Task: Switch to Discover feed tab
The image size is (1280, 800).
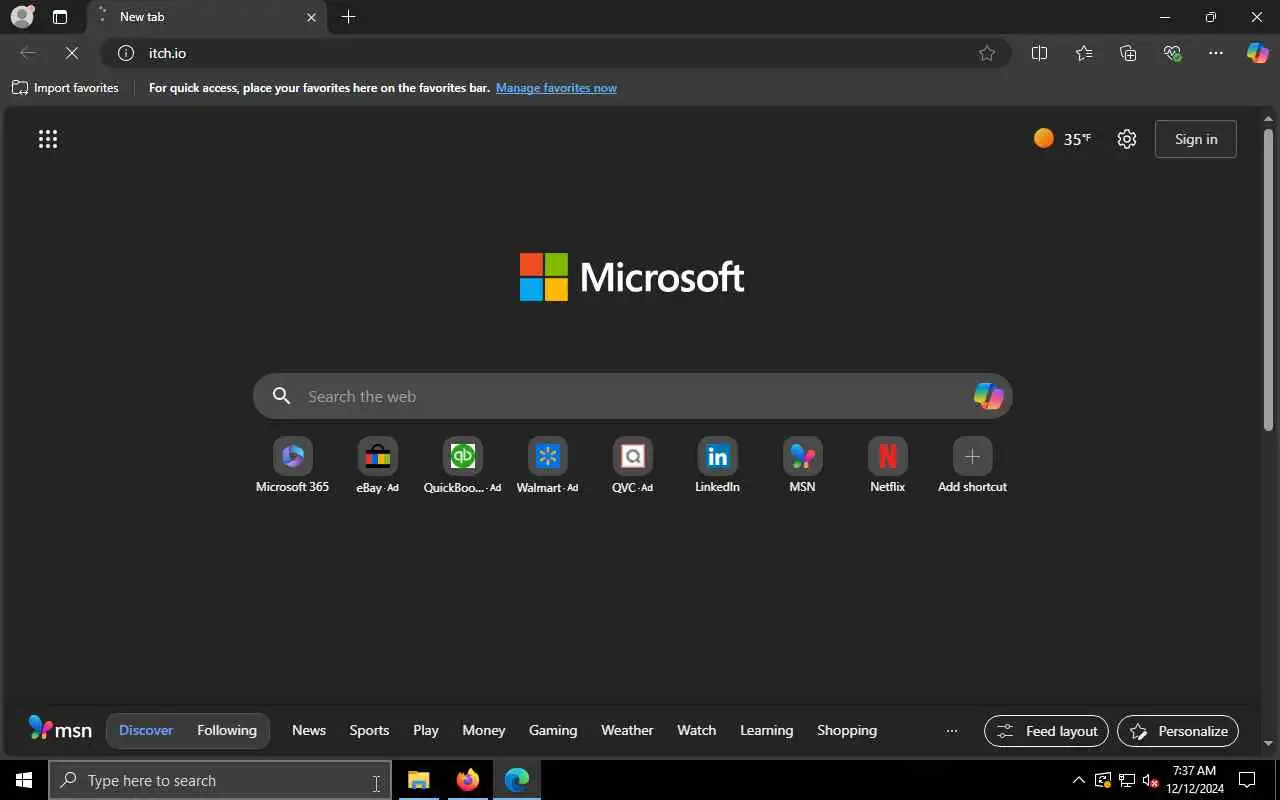Action: point(146,730)
